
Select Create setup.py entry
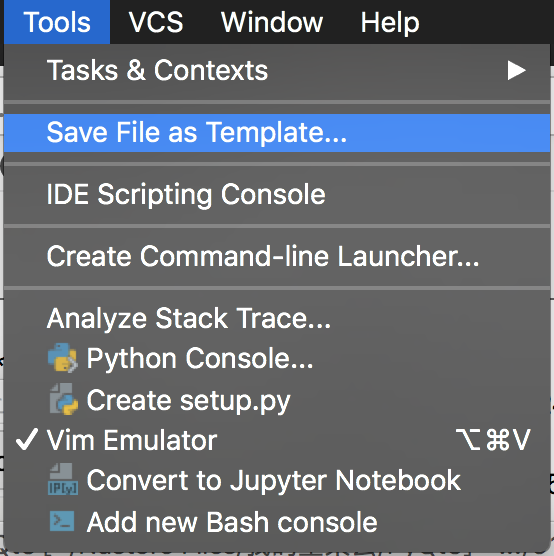click(277, 400)
